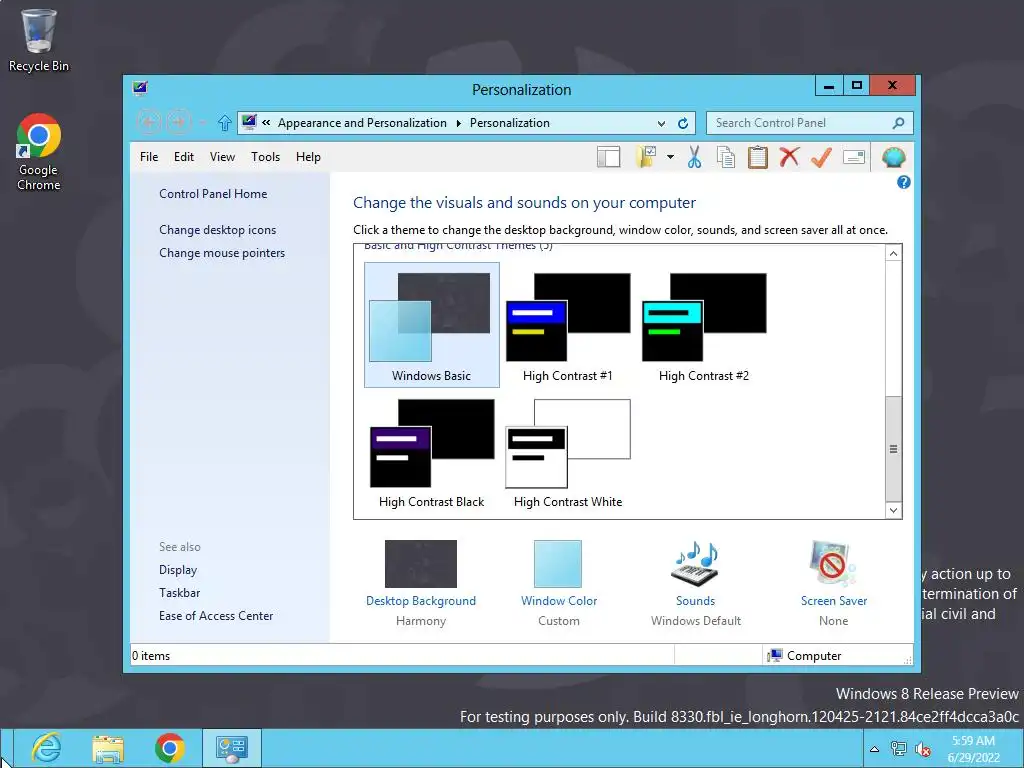Select the High Contrast #2 theme
The height and width of the screenshot is (768, 1024).
pos(704,325)
